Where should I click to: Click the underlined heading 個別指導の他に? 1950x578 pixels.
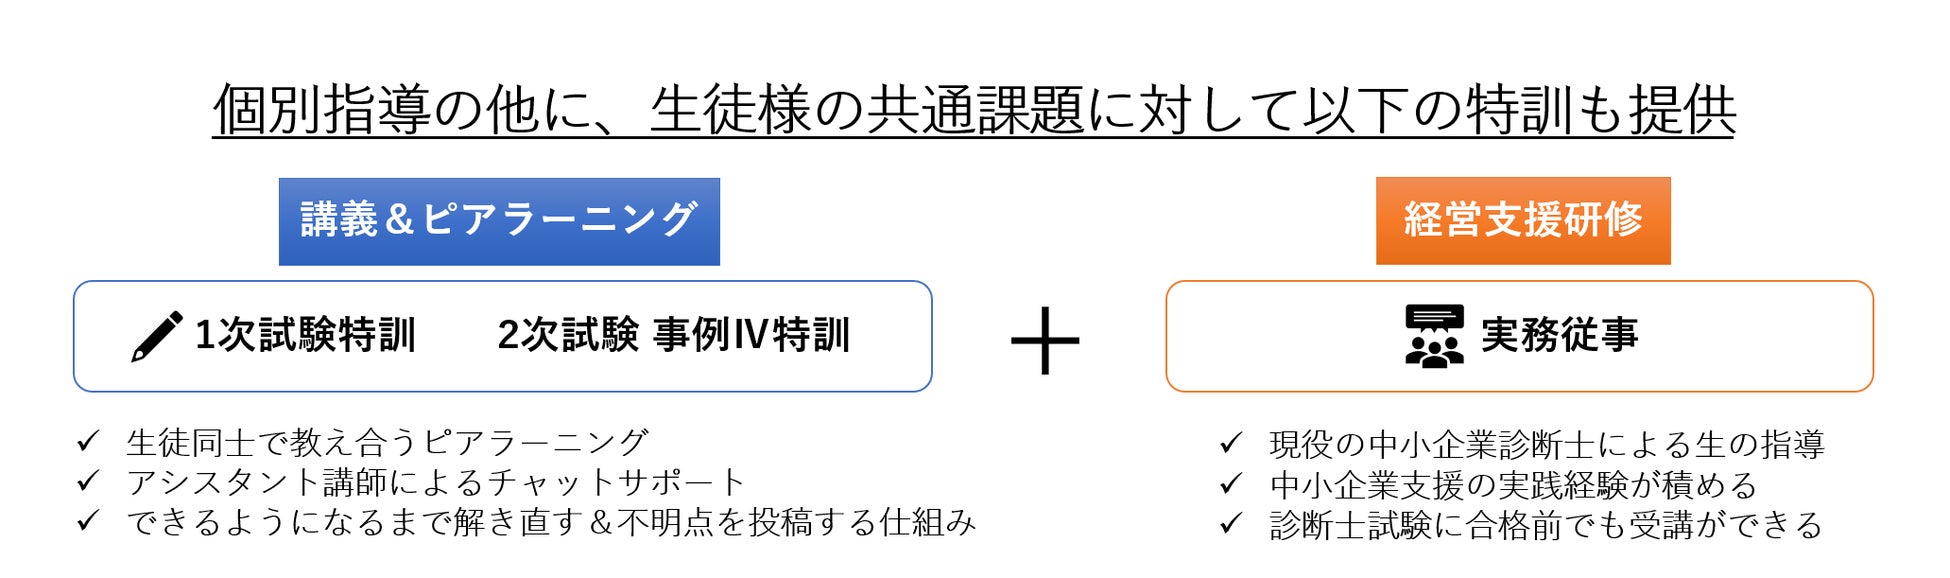point(973,110)
